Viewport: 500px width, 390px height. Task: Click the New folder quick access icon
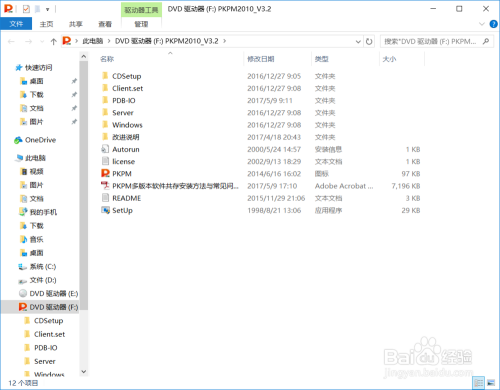pos(37,9)
